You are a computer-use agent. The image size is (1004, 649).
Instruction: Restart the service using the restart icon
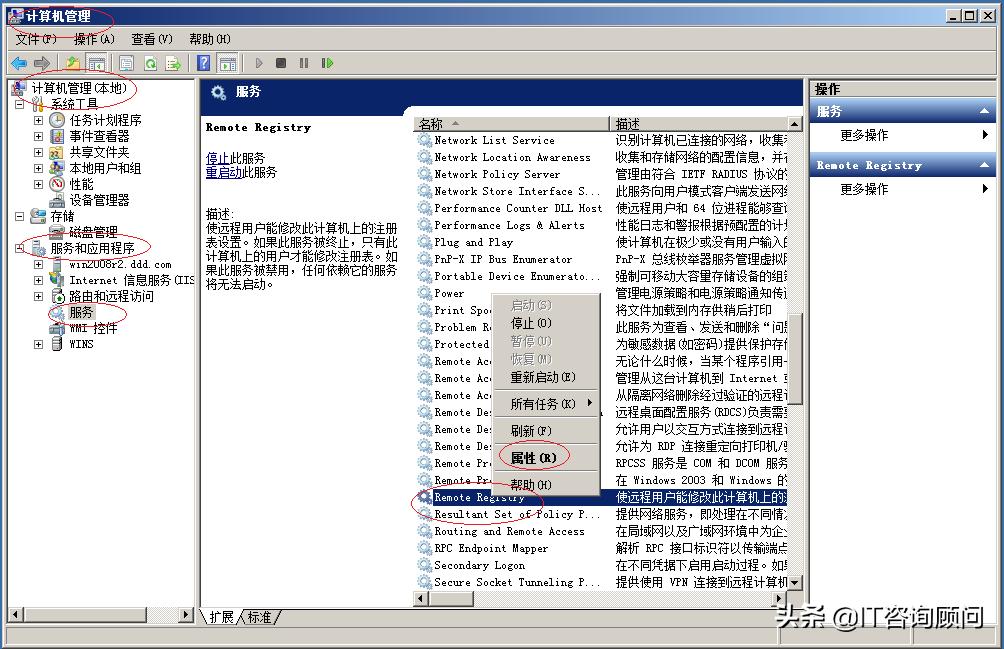pos(328,62)
